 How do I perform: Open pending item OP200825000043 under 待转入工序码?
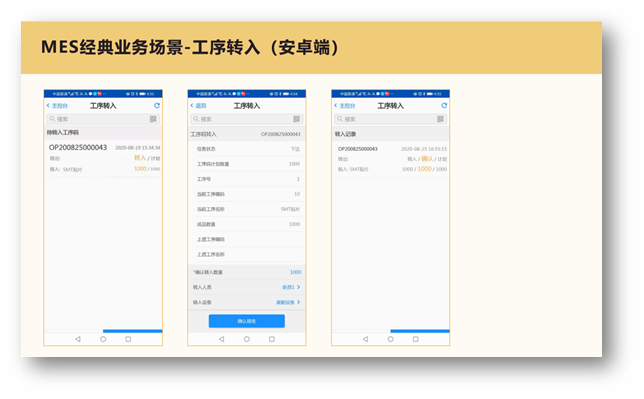[103, 159]
